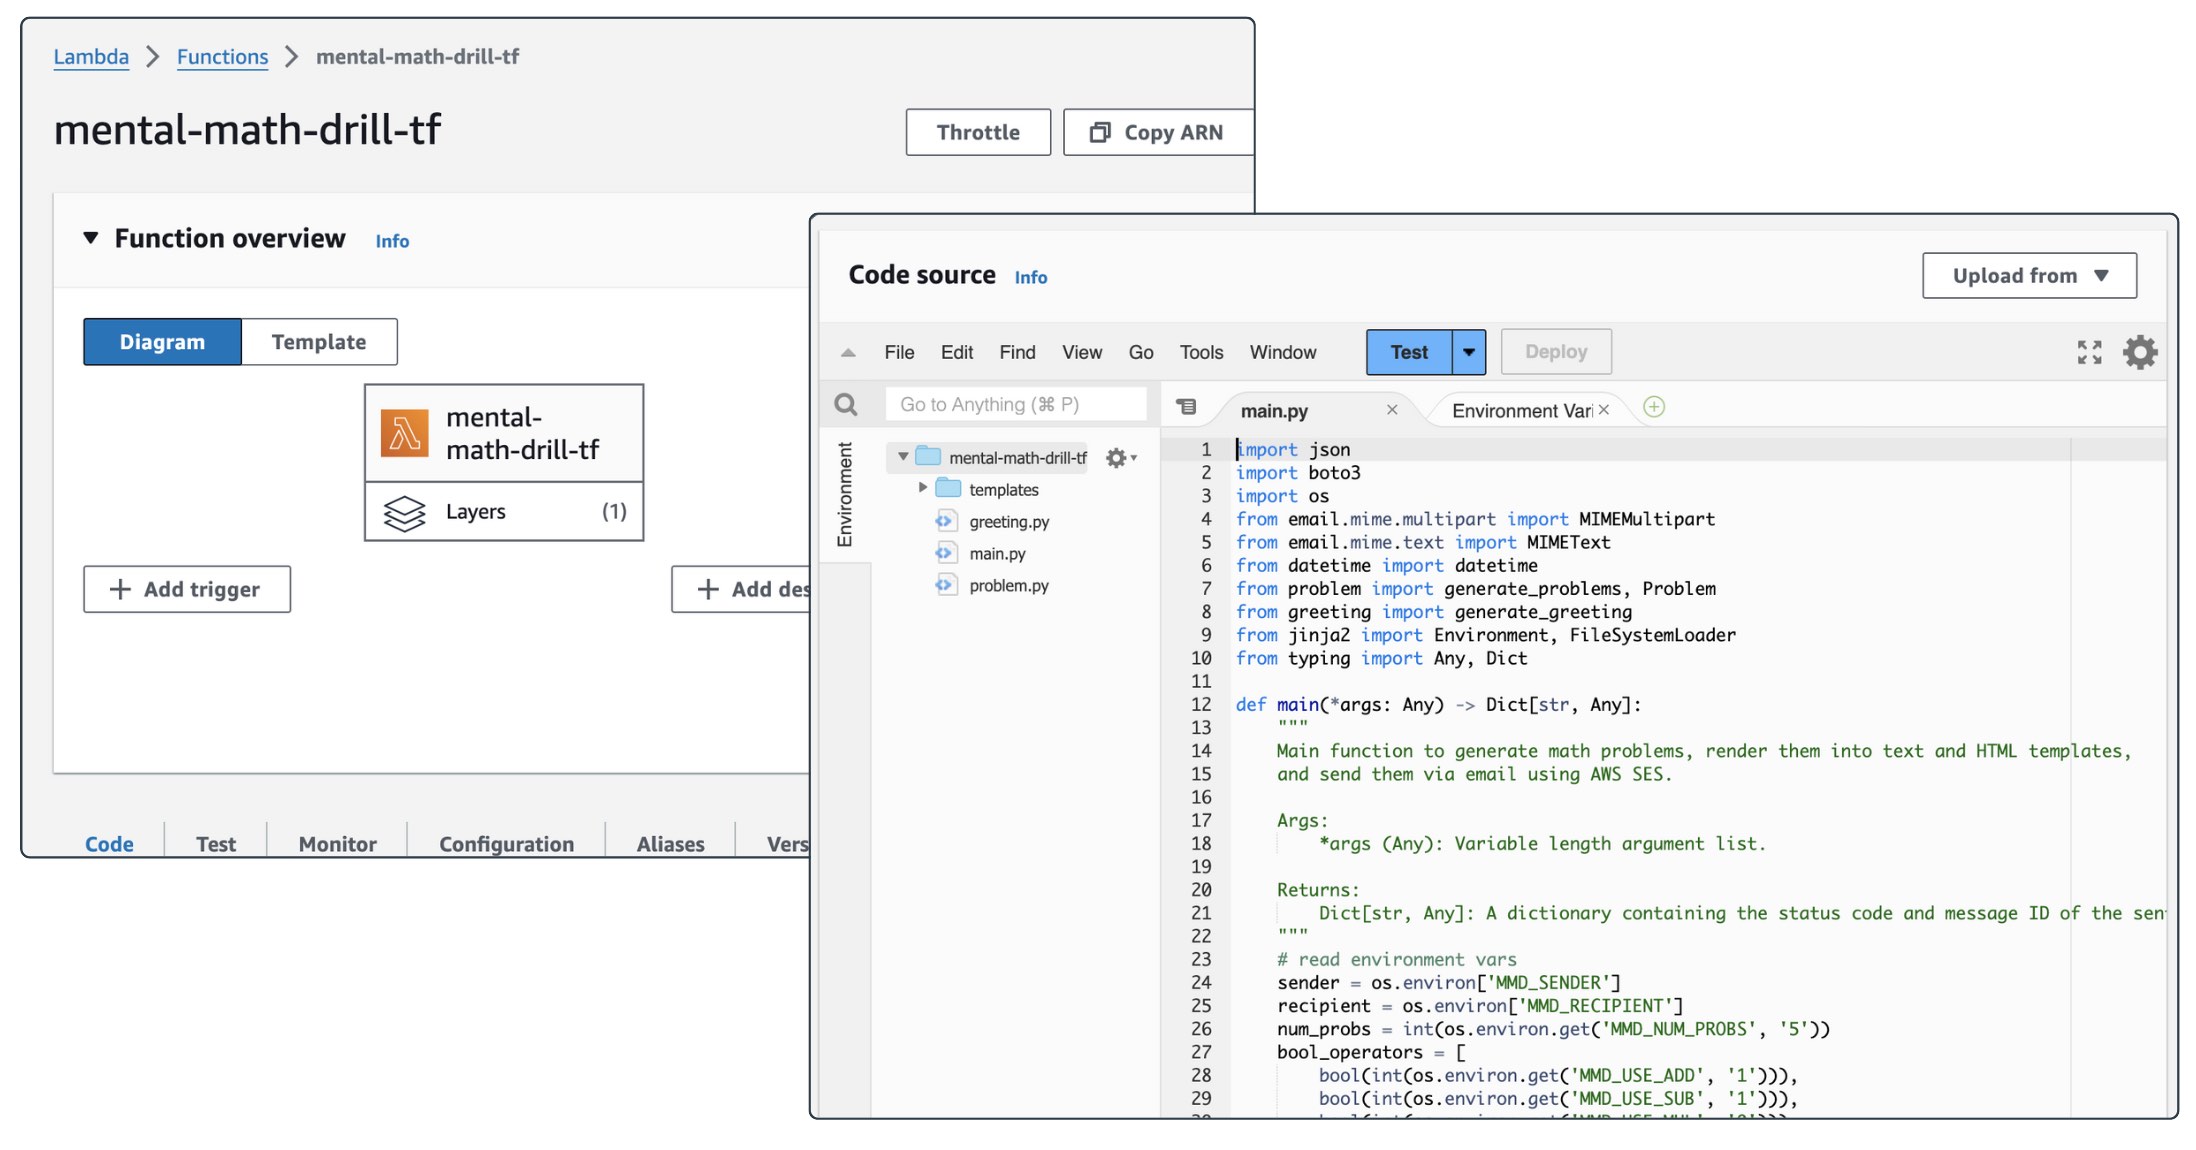This screenshot has width=2196, height=1150.
Task: Open the Tools menu
Action: 1201,352
